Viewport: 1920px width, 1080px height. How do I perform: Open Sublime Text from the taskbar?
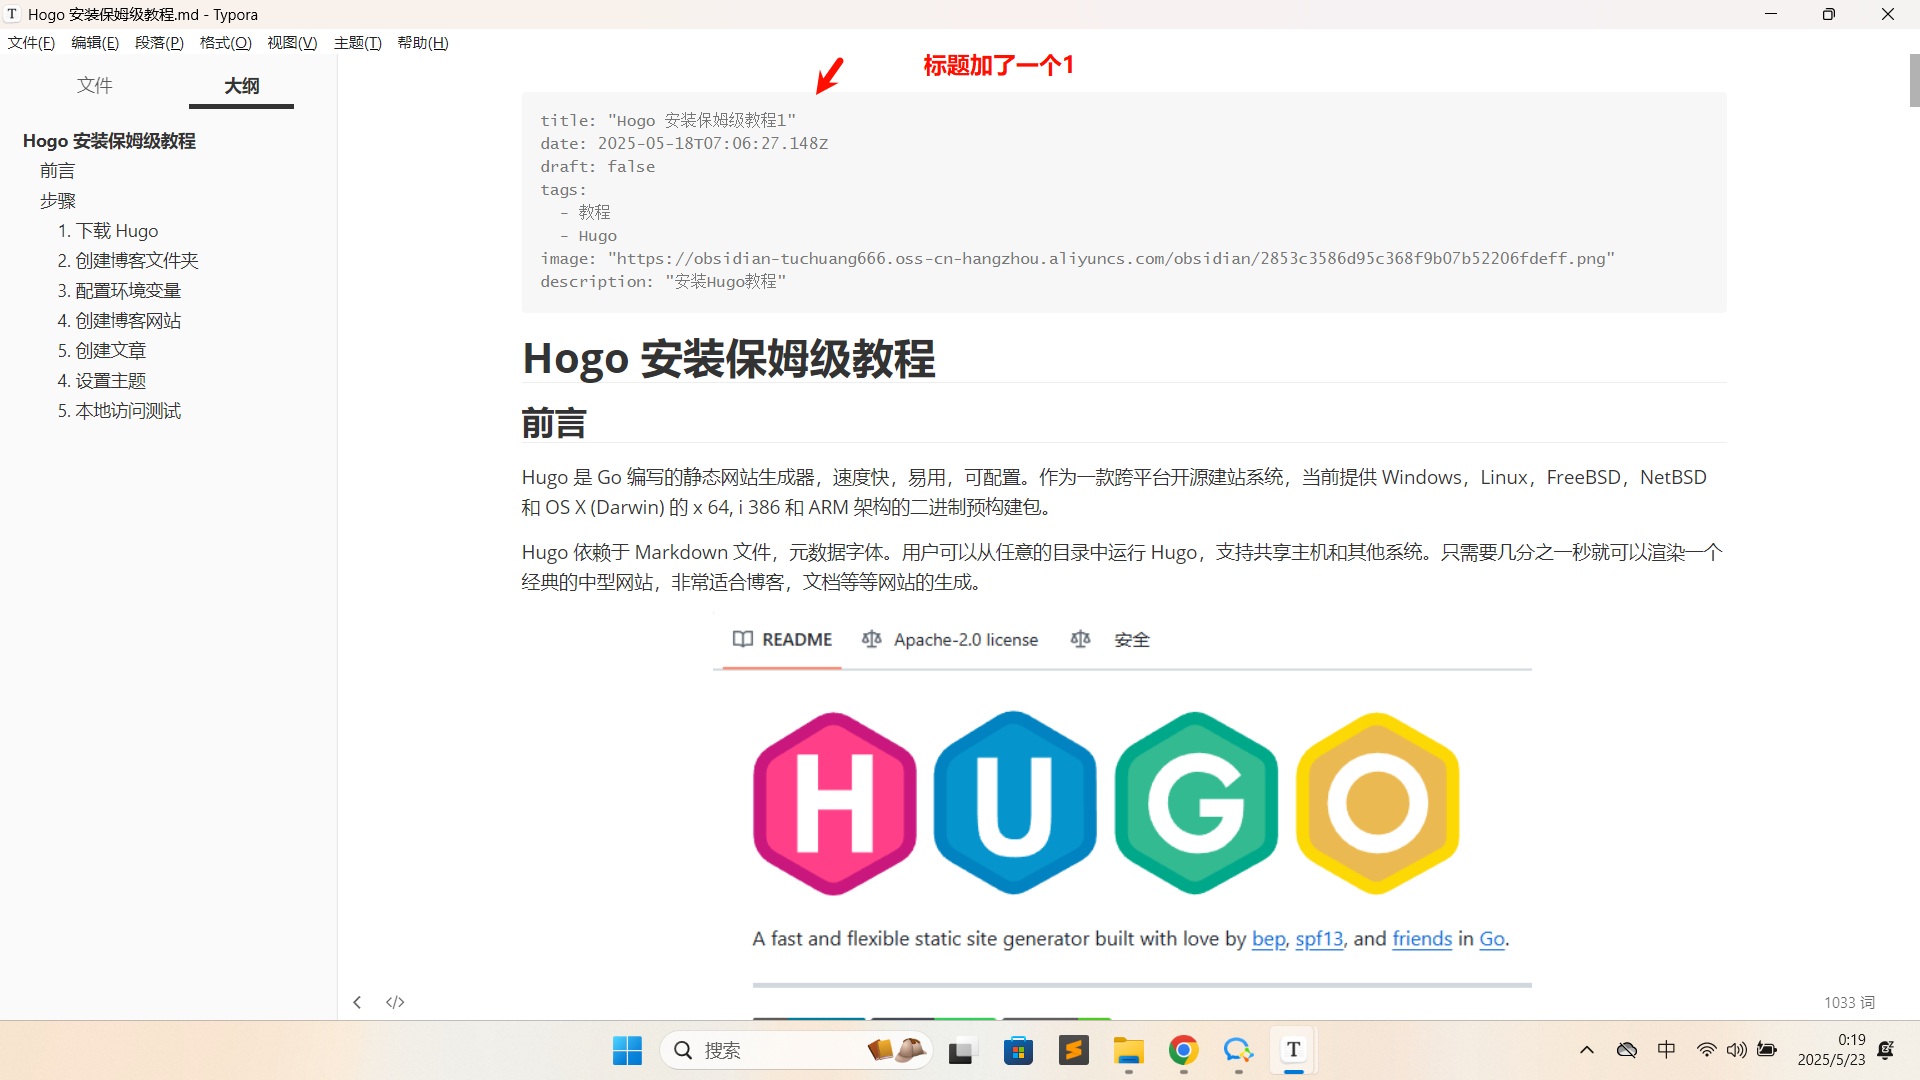click(x=1073, y=1050)
